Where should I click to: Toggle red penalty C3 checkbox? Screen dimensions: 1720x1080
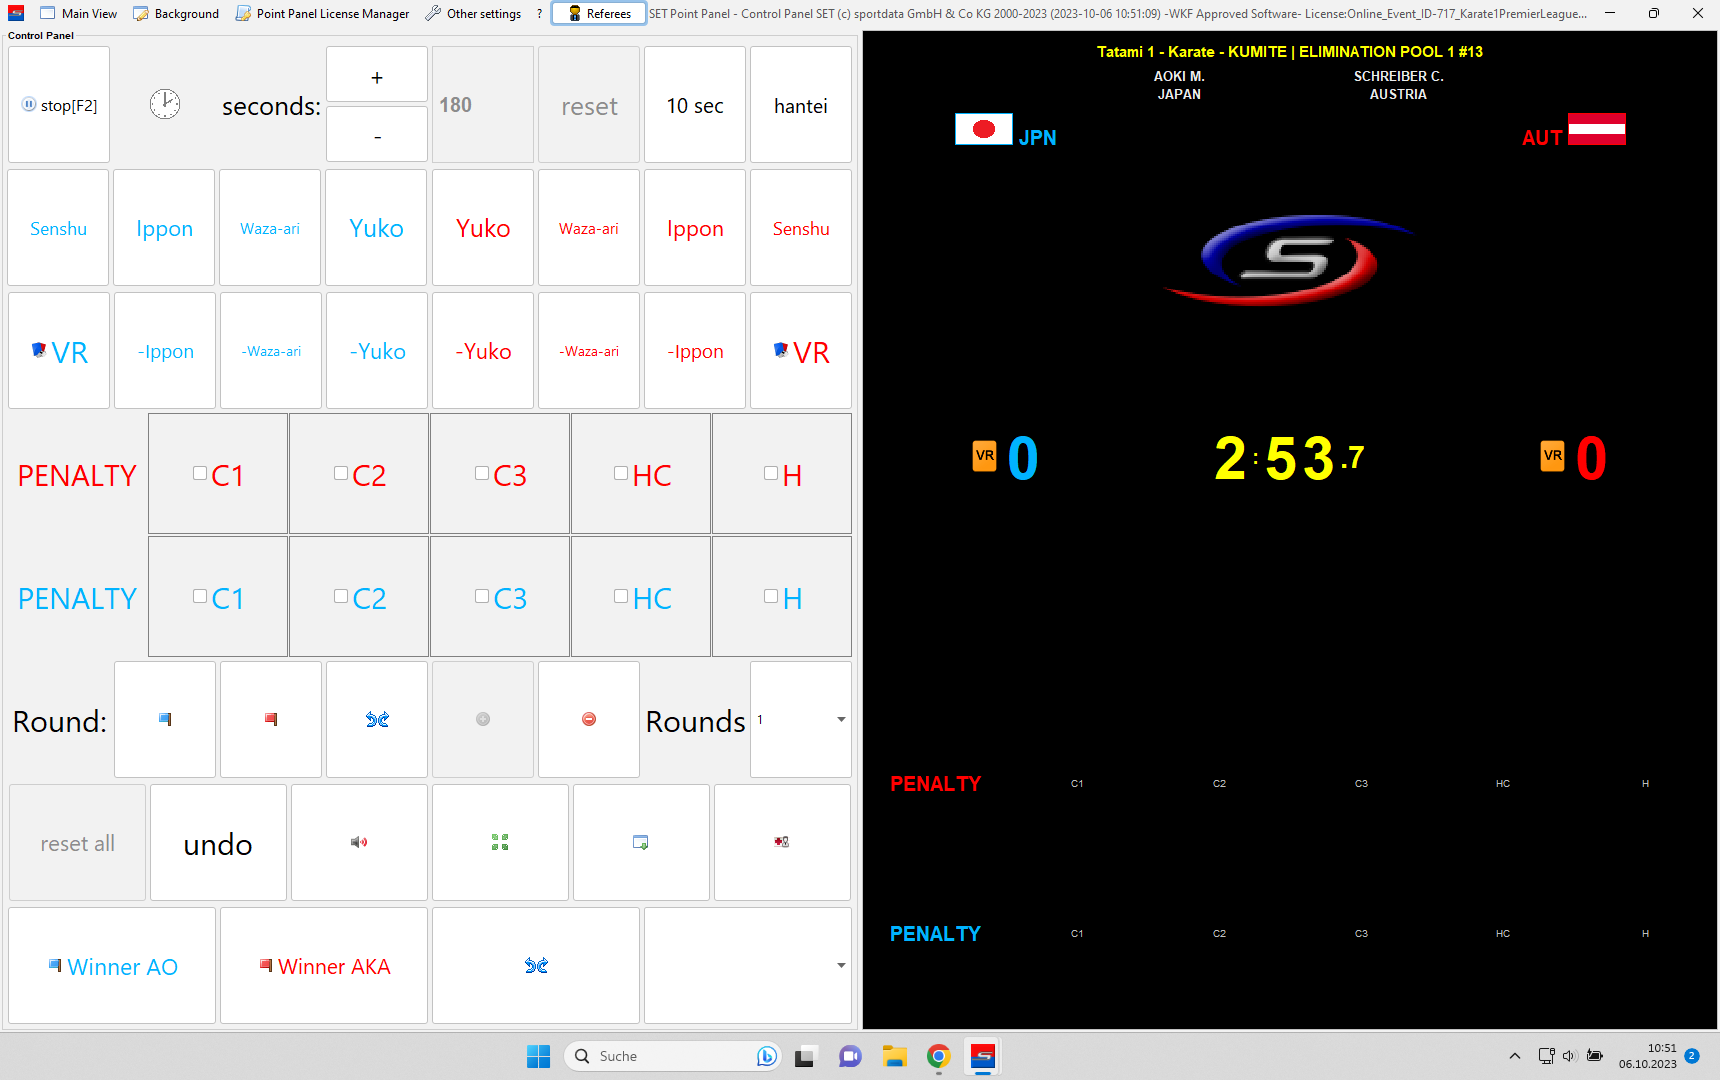pyautogui.click(x=482, y=474)
